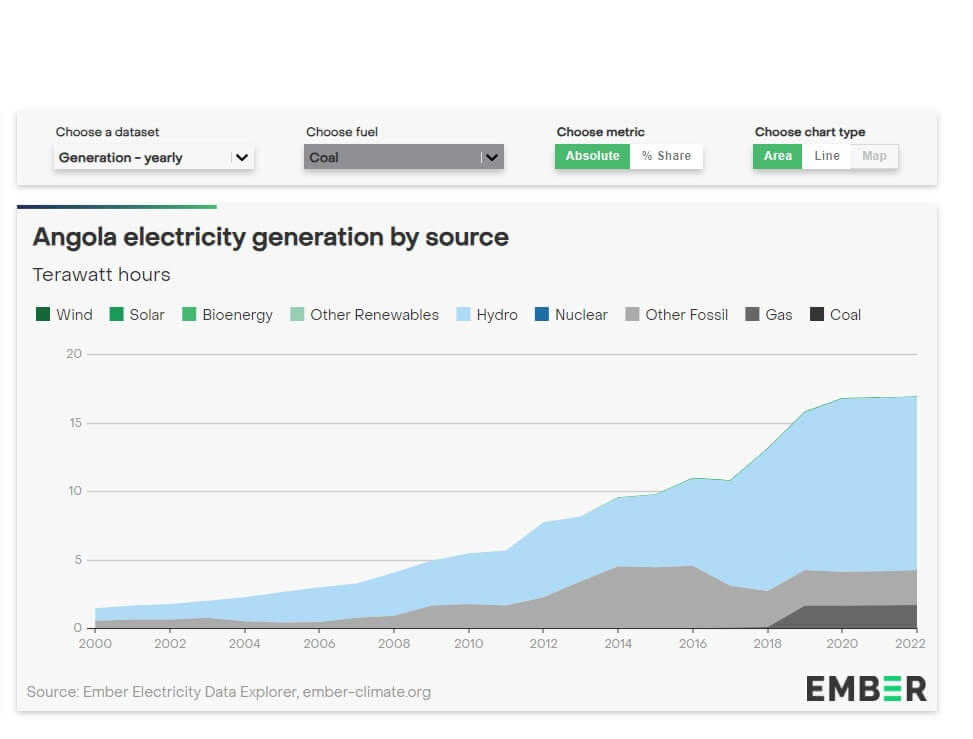Click the Coal legend swatch
Image resolution: width=973 pixels, height=739 pixels.
[x=817, y=315]
